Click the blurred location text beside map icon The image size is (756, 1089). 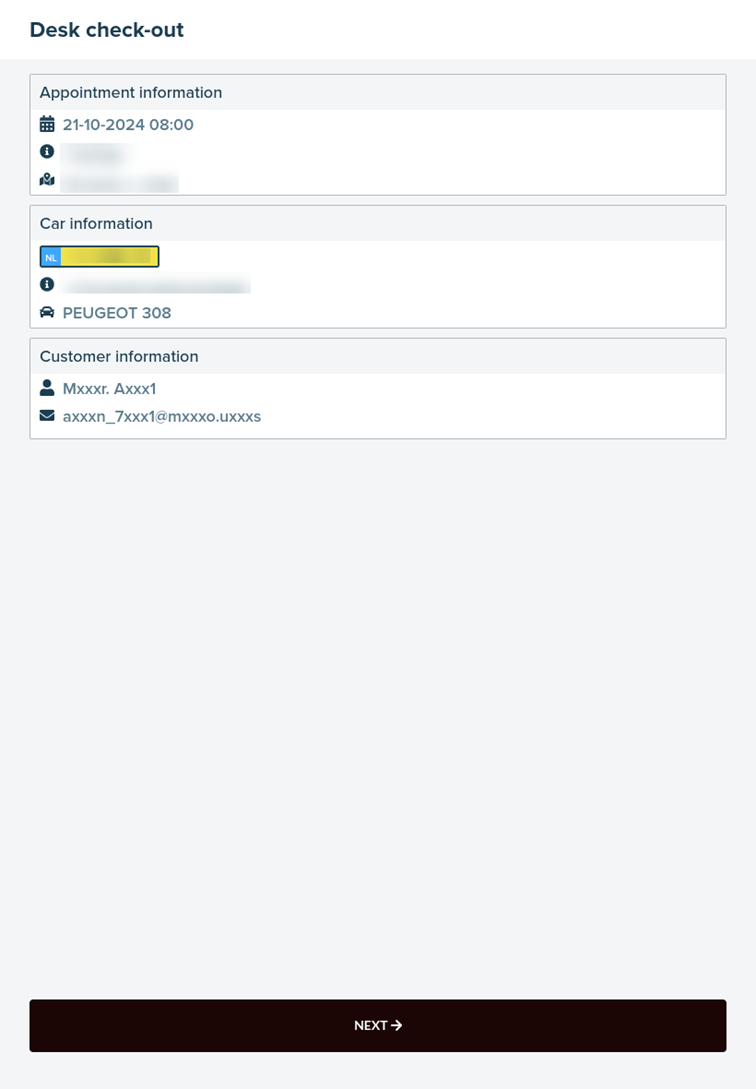tap(119, 182)
